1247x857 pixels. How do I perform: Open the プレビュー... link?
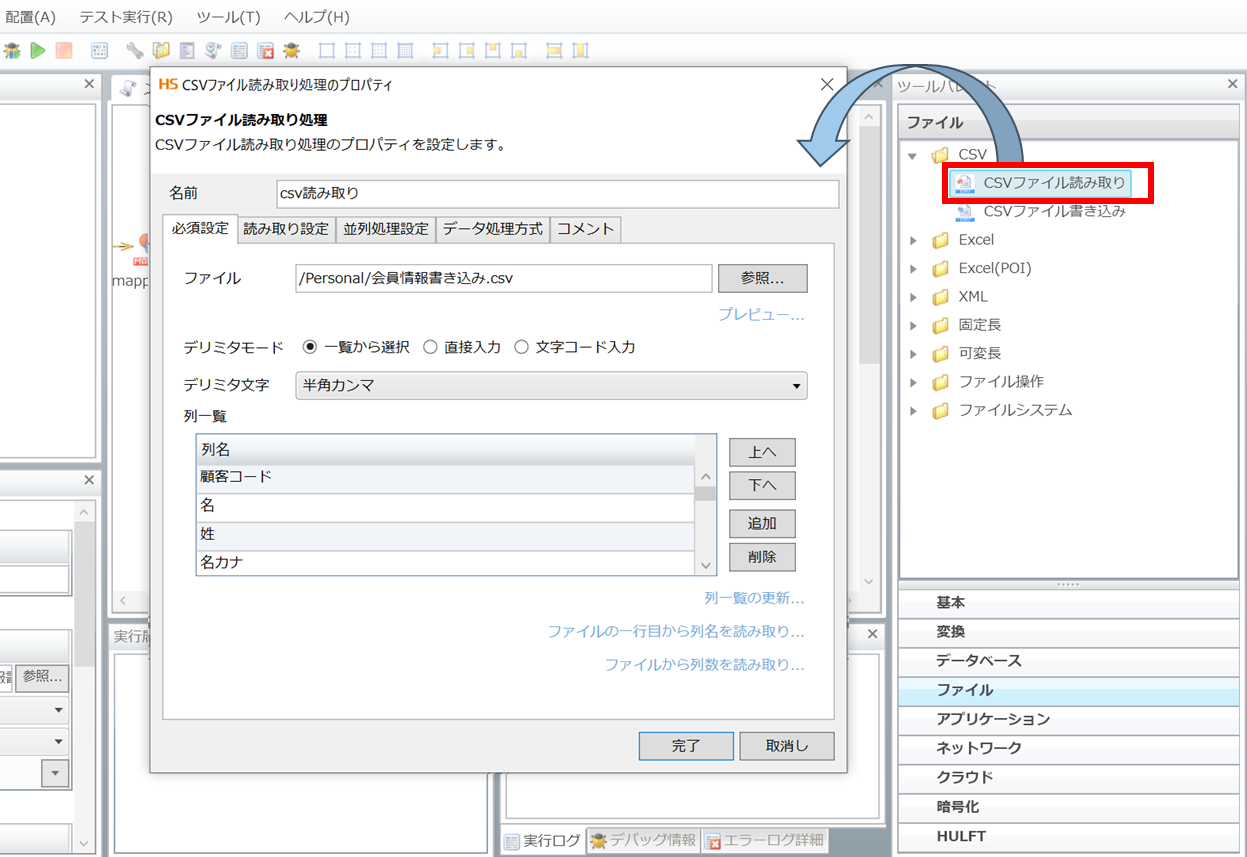761,315
